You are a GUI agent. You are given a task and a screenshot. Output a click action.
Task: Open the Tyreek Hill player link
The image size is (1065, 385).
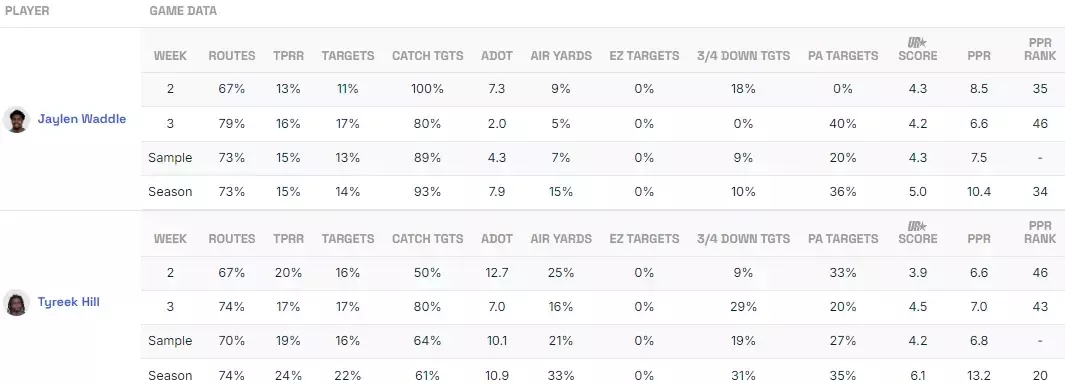[x=69, y=301]
